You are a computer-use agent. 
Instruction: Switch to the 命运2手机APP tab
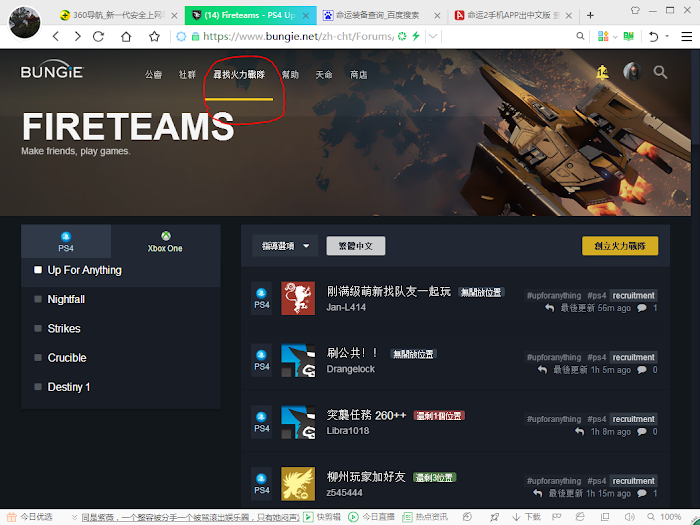point(513,16)
